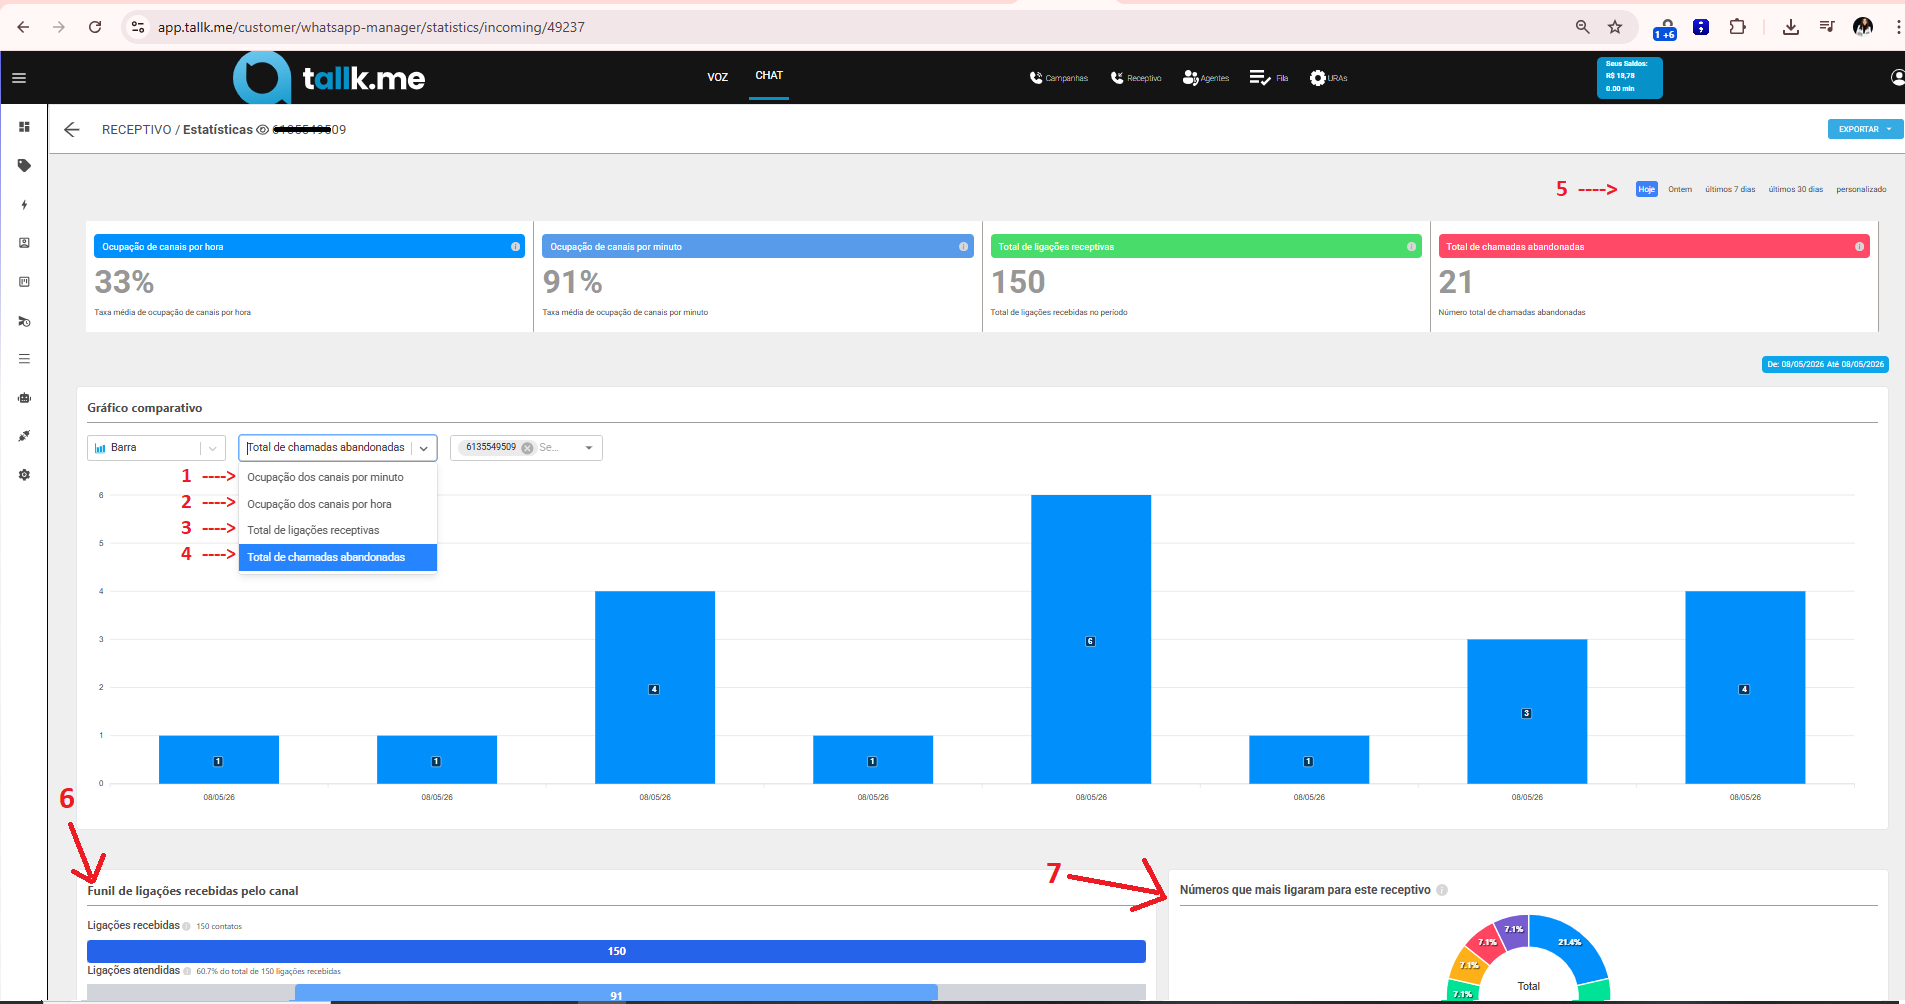Click the browser address bar URL

click(x=371, y=27)
